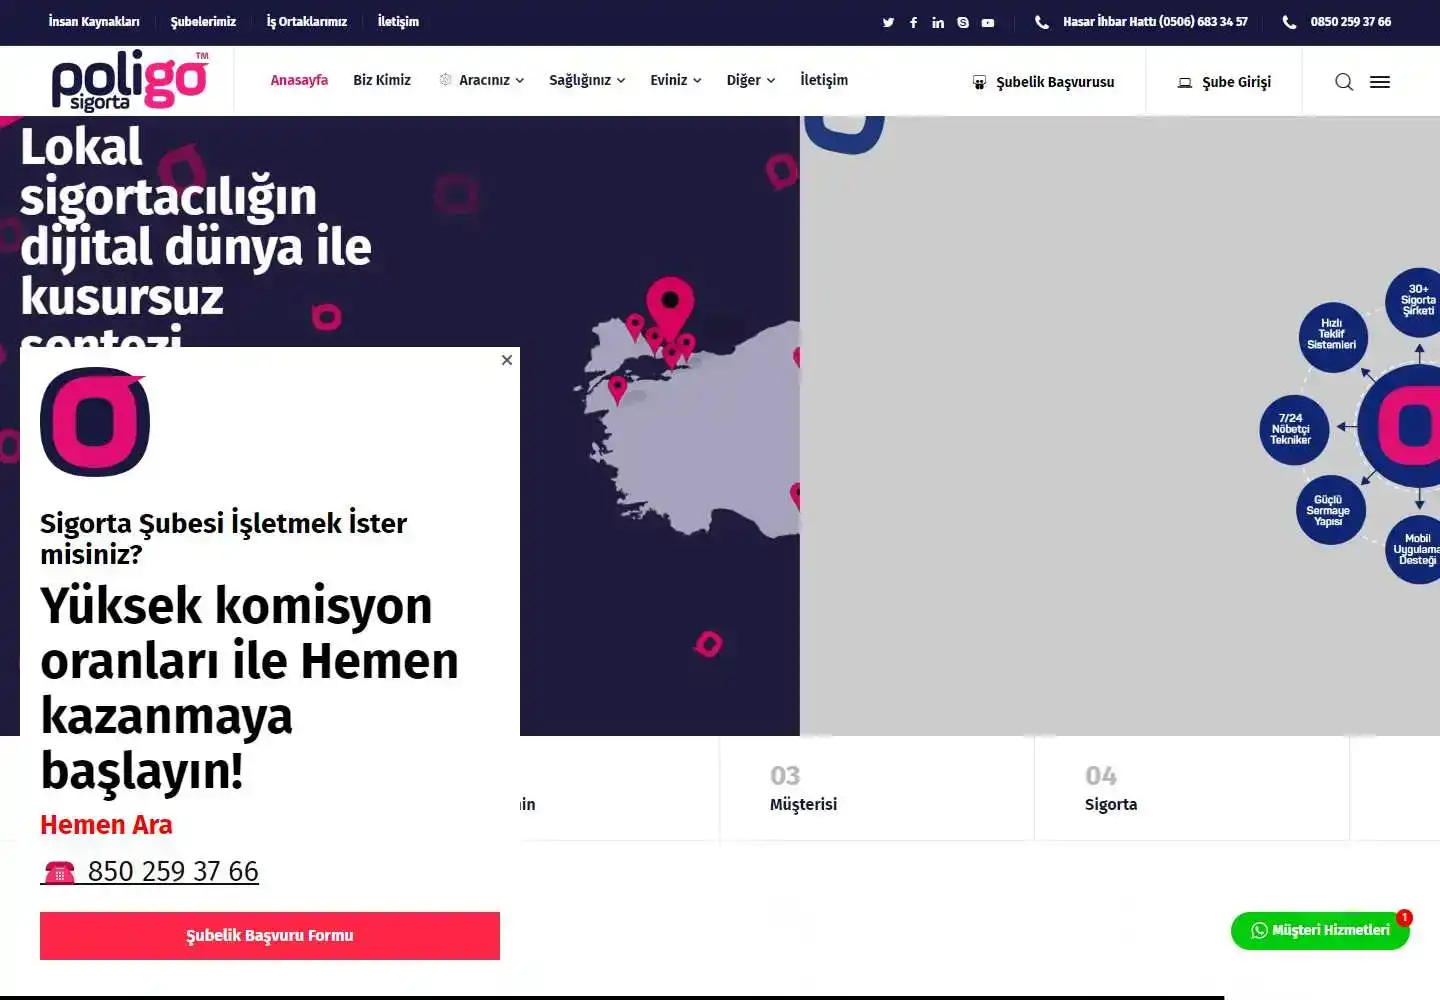Open the search magnifier icon

click(x=1344, y=82)
